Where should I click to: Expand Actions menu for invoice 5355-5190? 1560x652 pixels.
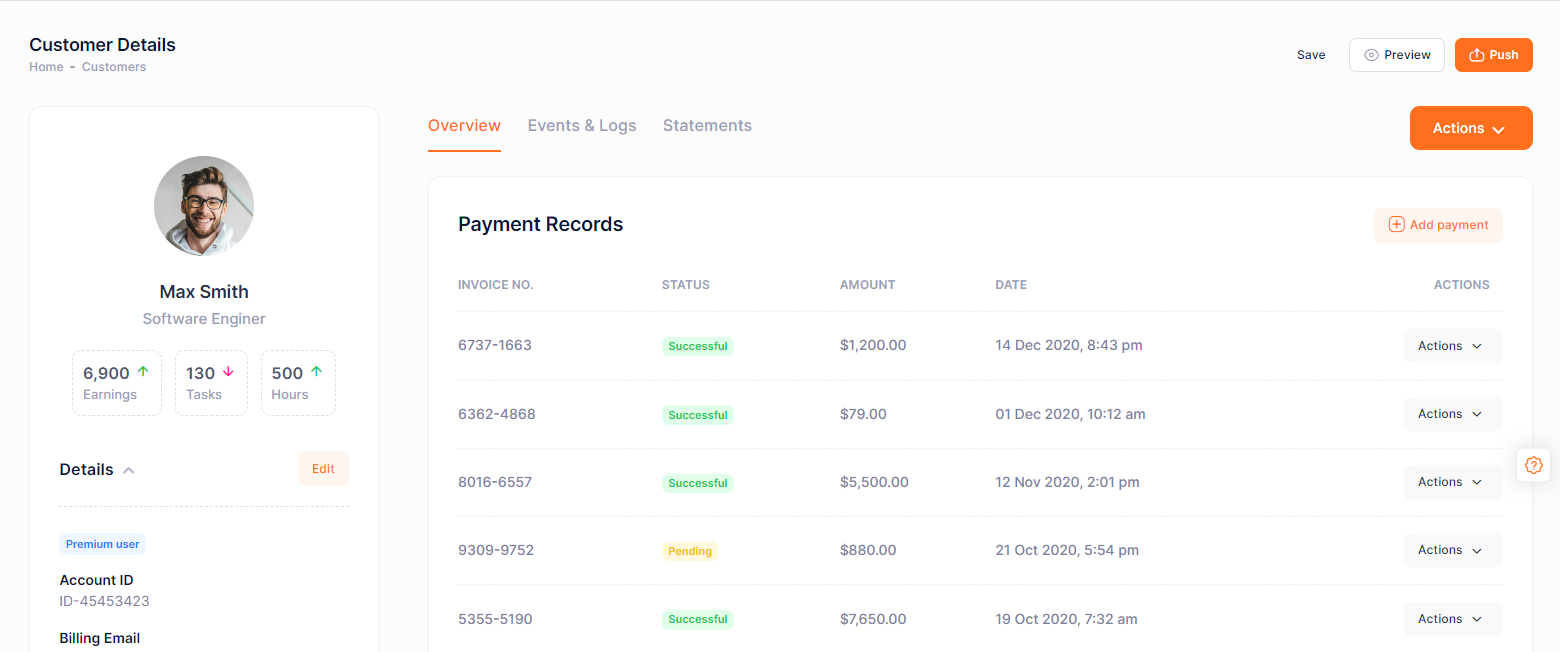(x=1452, y=619)
